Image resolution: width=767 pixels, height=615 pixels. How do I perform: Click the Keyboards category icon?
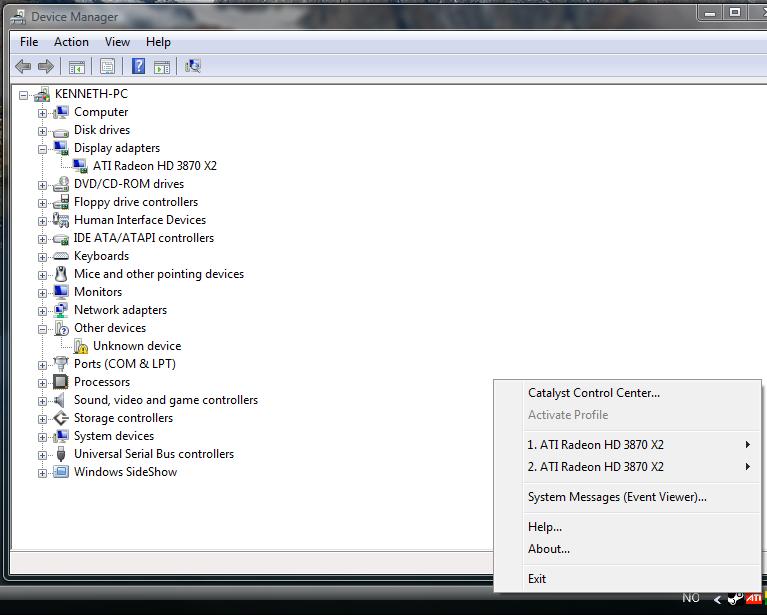pos(61,256)
